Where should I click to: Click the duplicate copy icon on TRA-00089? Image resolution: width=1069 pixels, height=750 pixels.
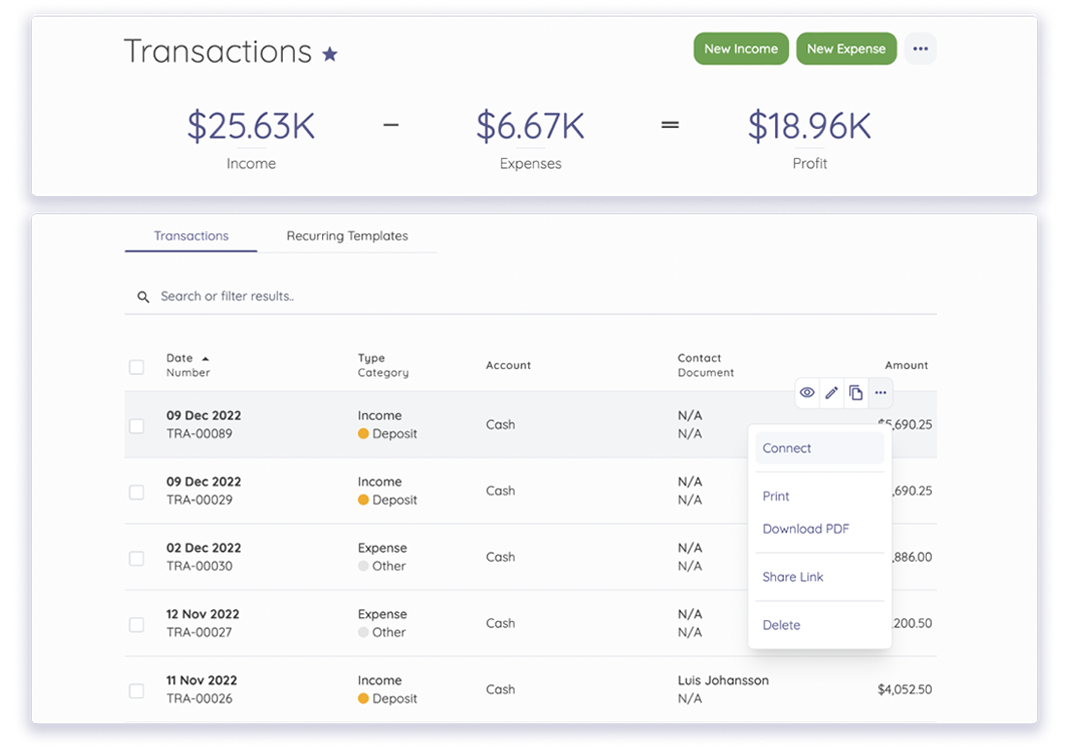[x=856, y=393]
